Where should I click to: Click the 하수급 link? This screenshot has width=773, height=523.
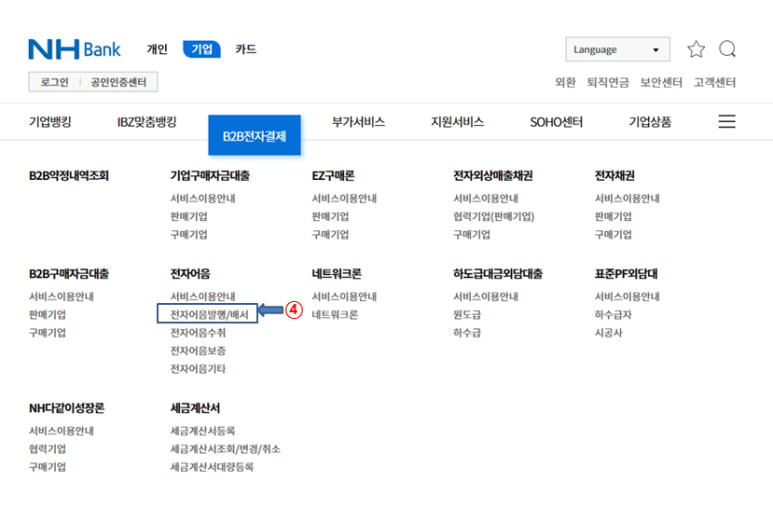tap(467, 333)
